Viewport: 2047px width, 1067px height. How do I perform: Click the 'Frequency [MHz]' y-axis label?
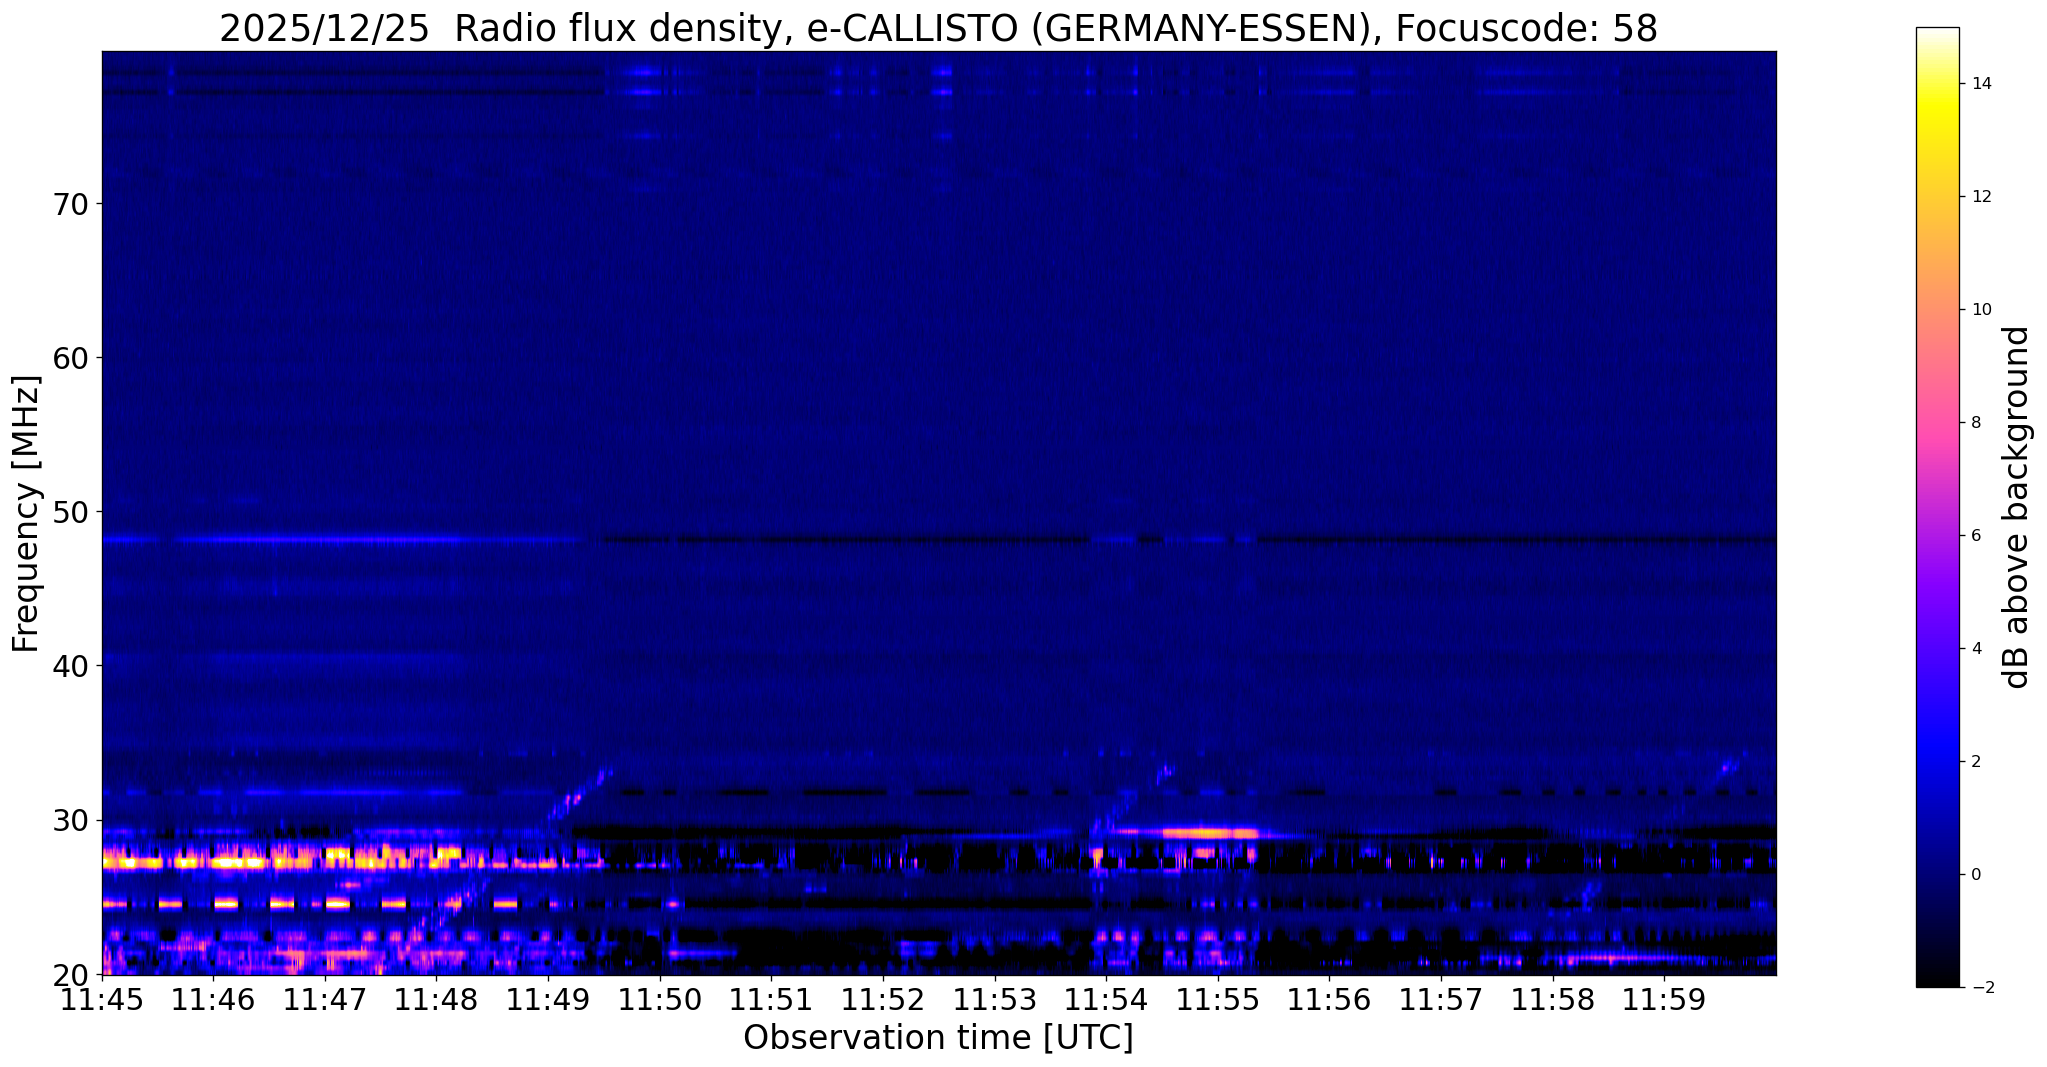(27, 514)
